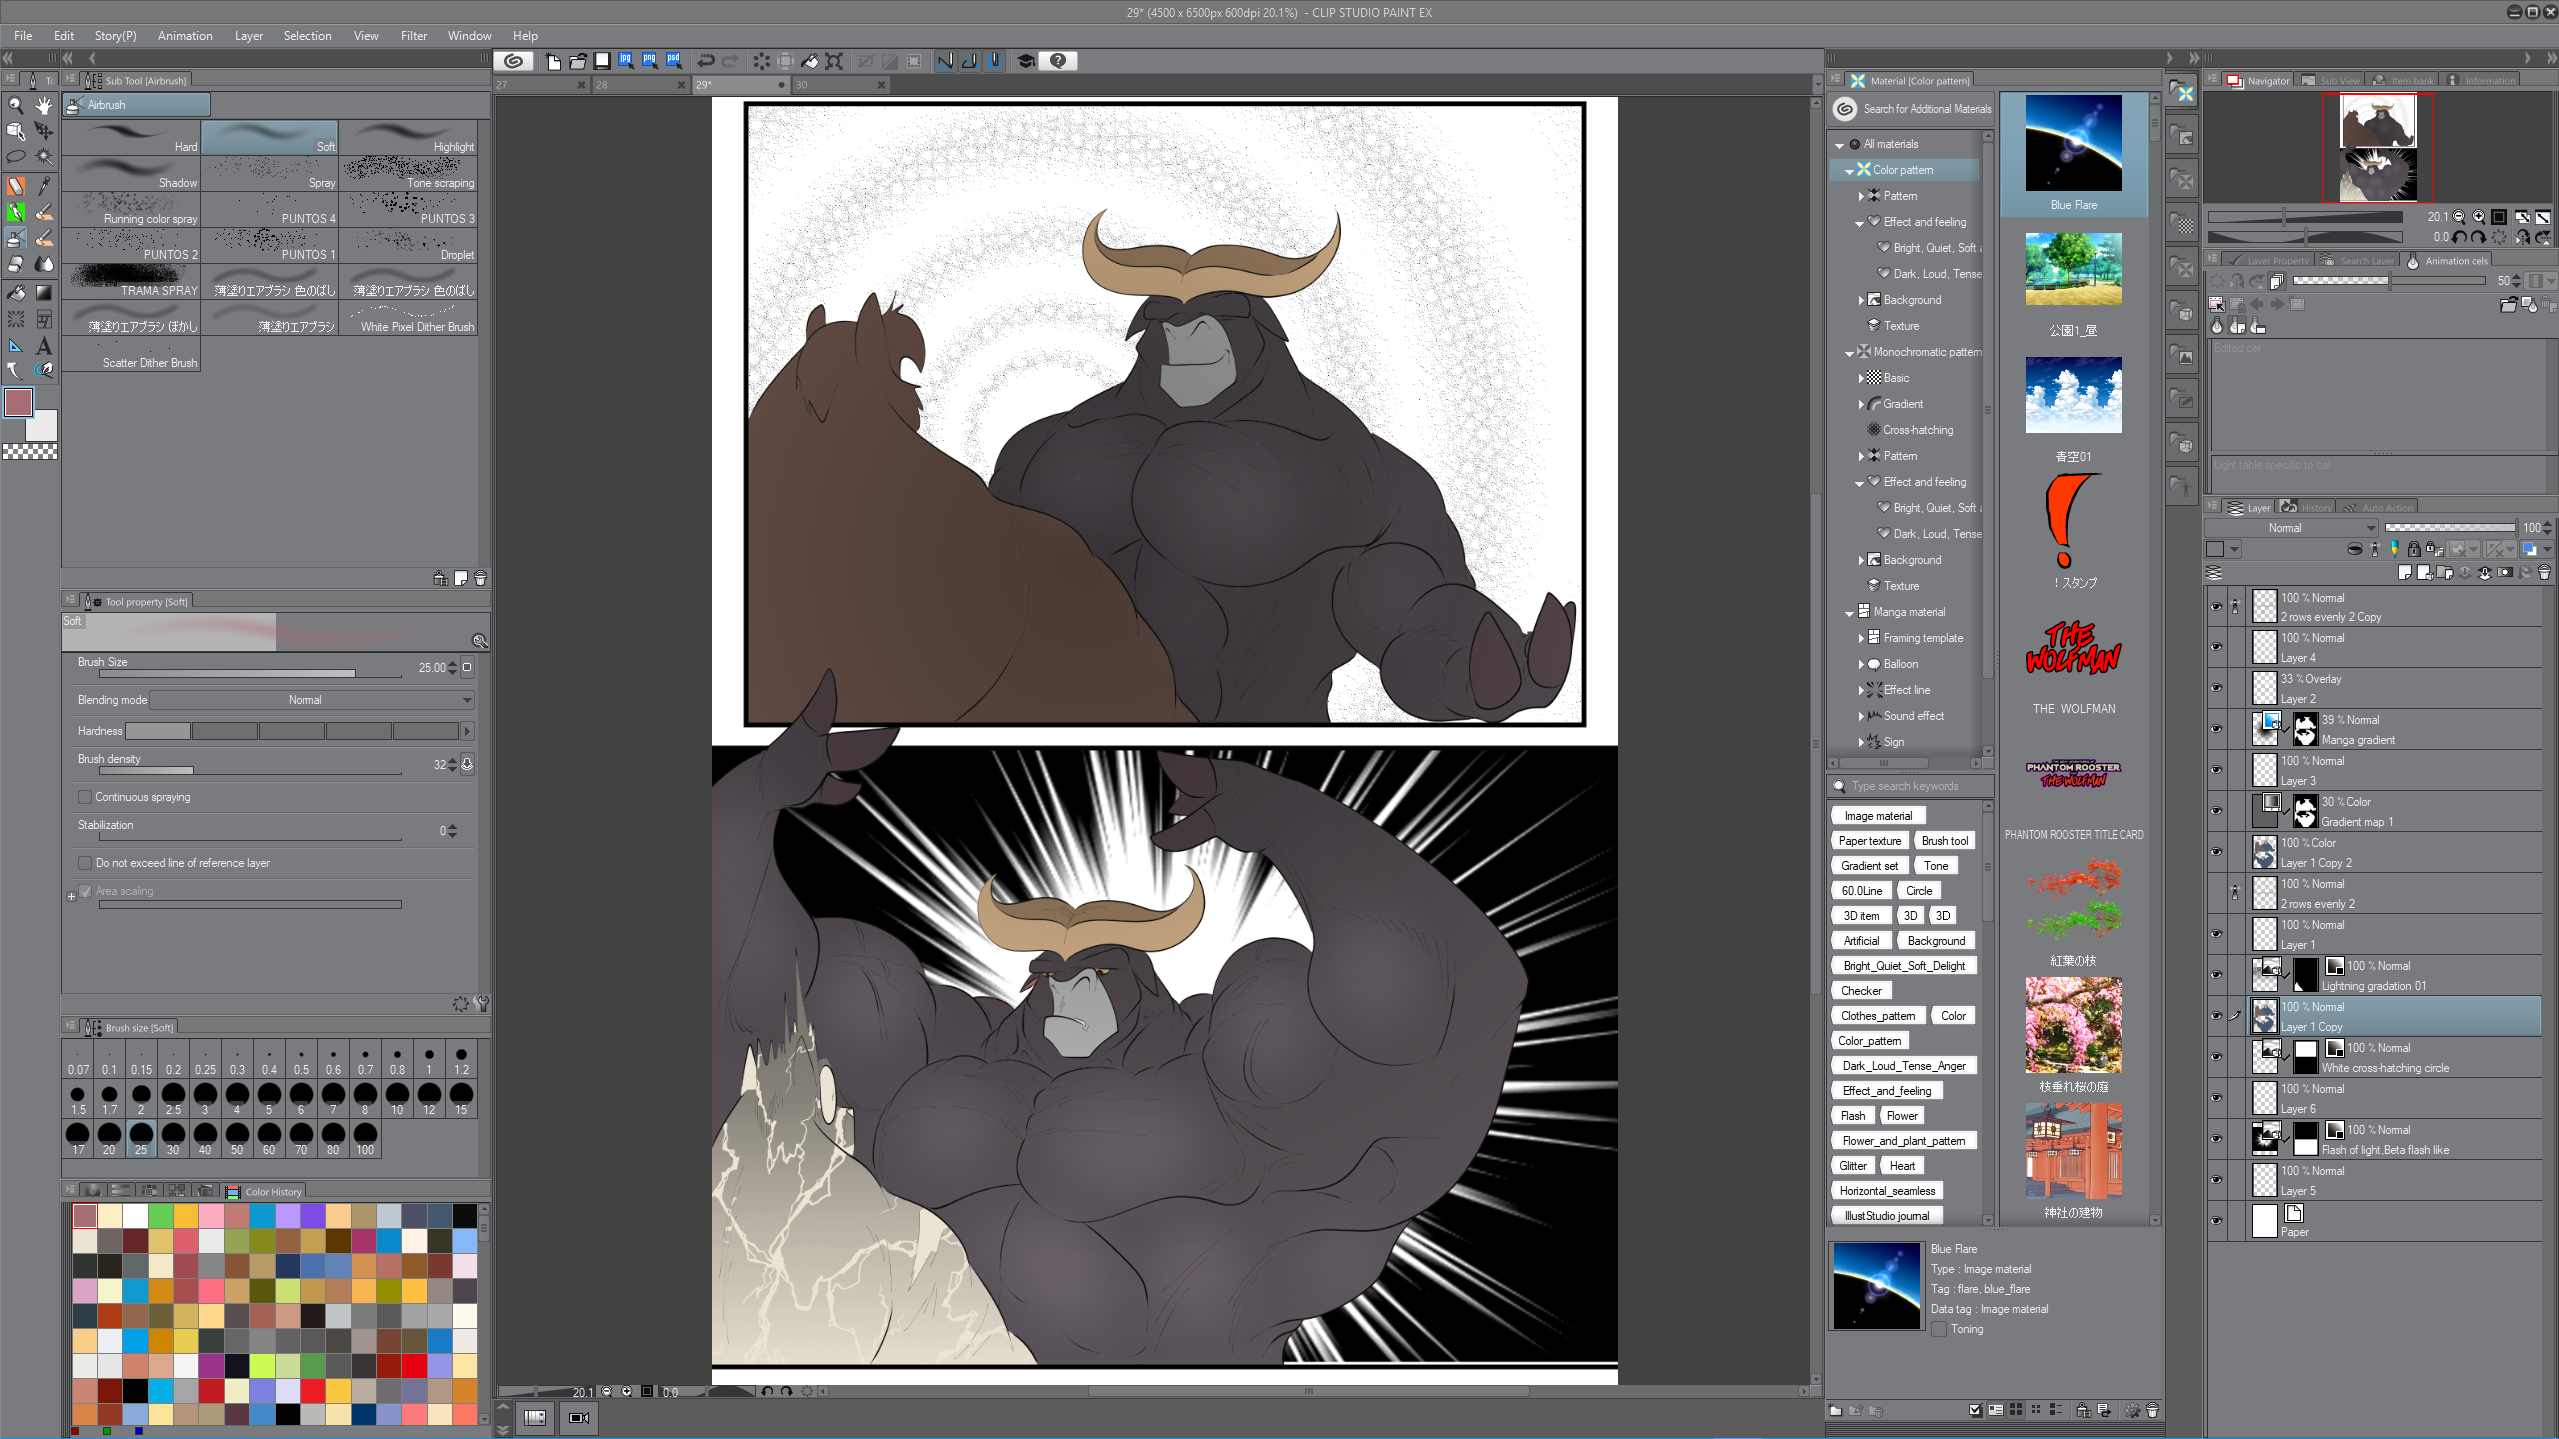The height and width of the screenshot is (1439, 2559).
Task: Expand the Framing template folder
Action: pyautogui.click(x=1861, y=638)
